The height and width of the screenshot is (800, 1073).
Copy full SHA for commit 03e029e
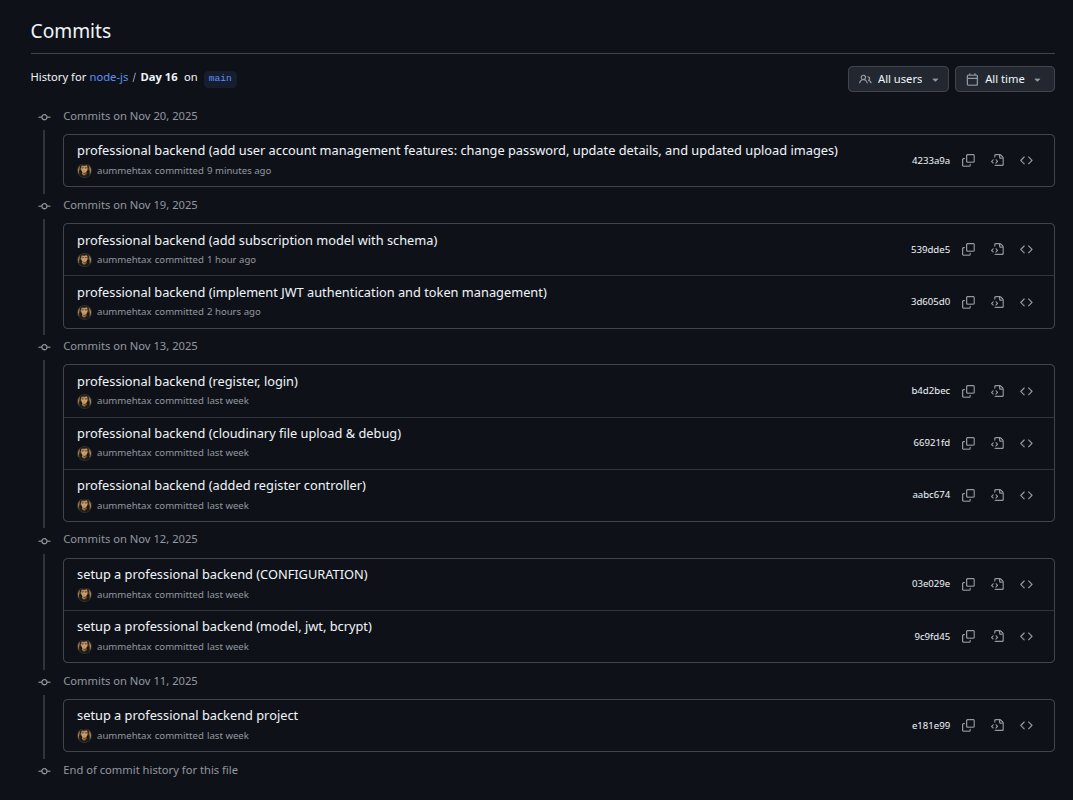968,584
